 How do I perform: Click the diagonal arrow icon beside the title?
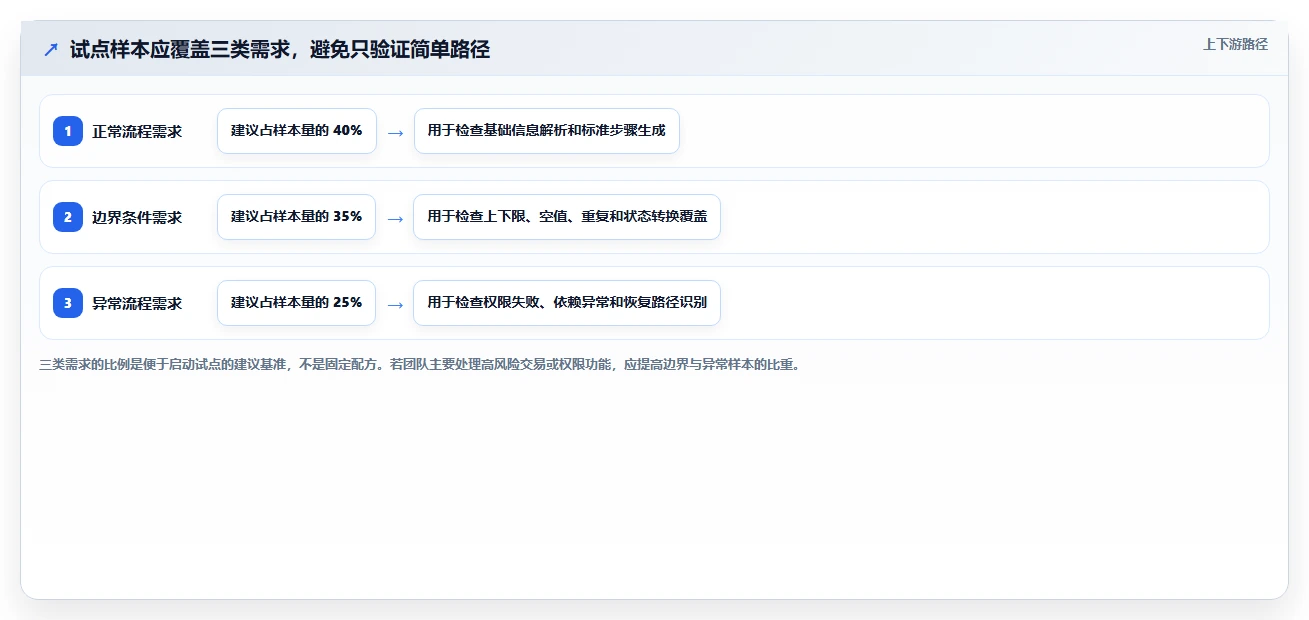(x=51, y=49)
